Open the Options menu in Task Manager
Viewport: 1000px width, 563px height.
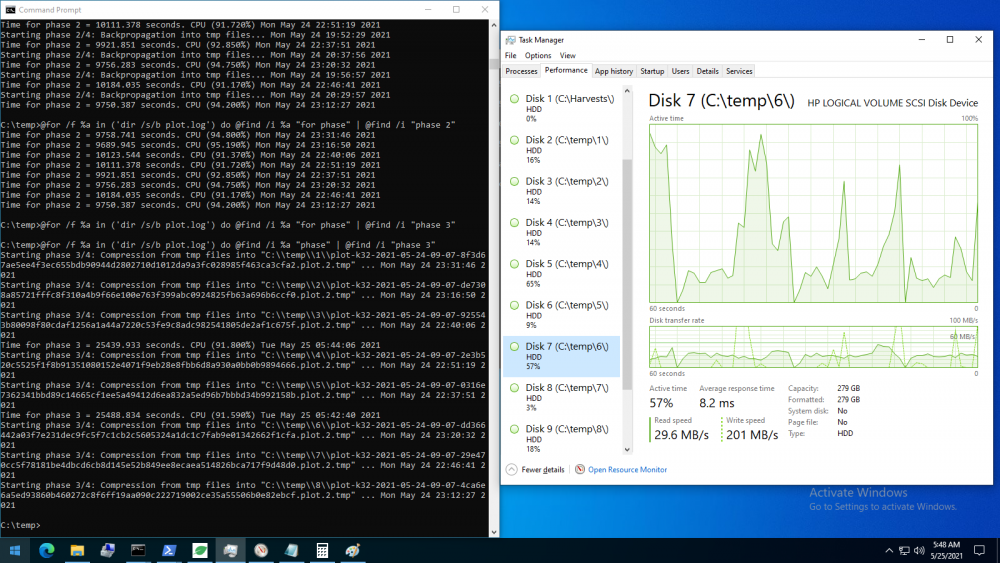point(538,55)
